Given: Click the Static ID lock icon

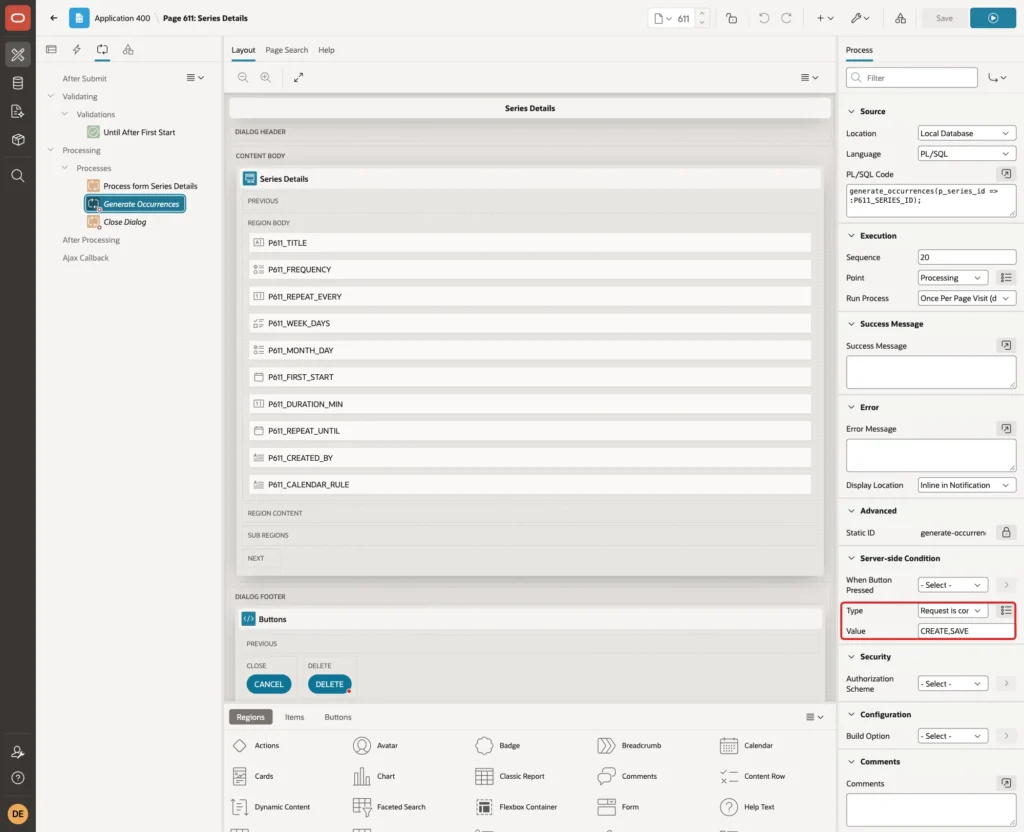Looking at the screenshot, I should (x=1006, y=532).
